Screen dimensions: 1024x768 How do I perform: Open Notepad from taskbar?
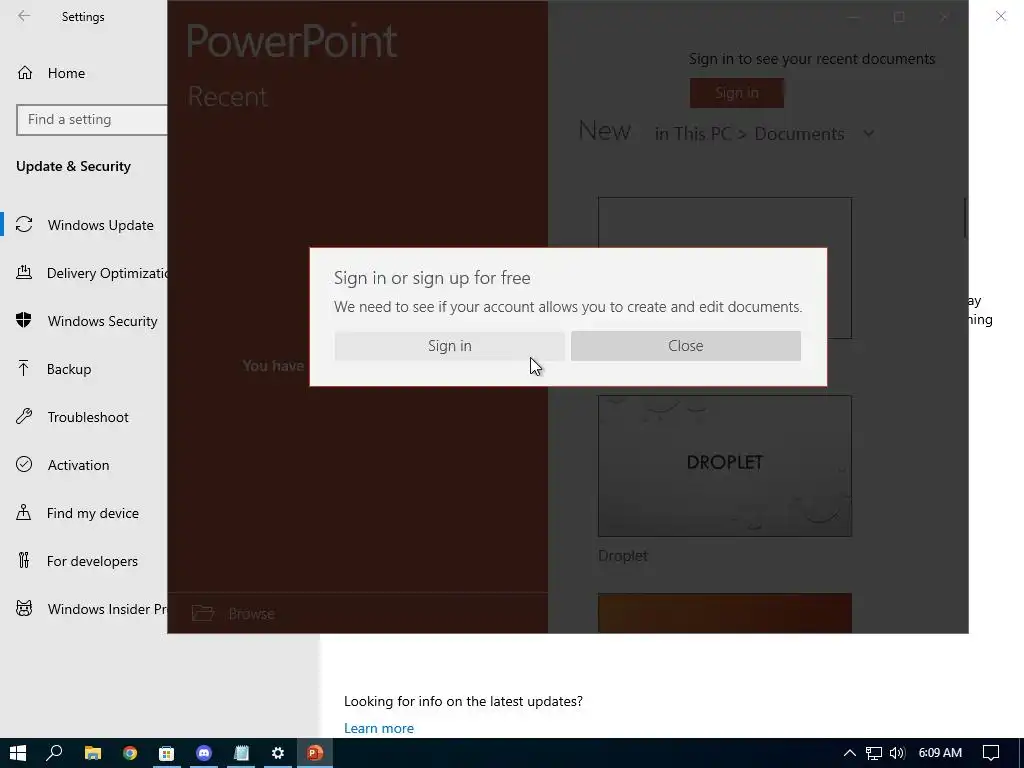point(241,753)
